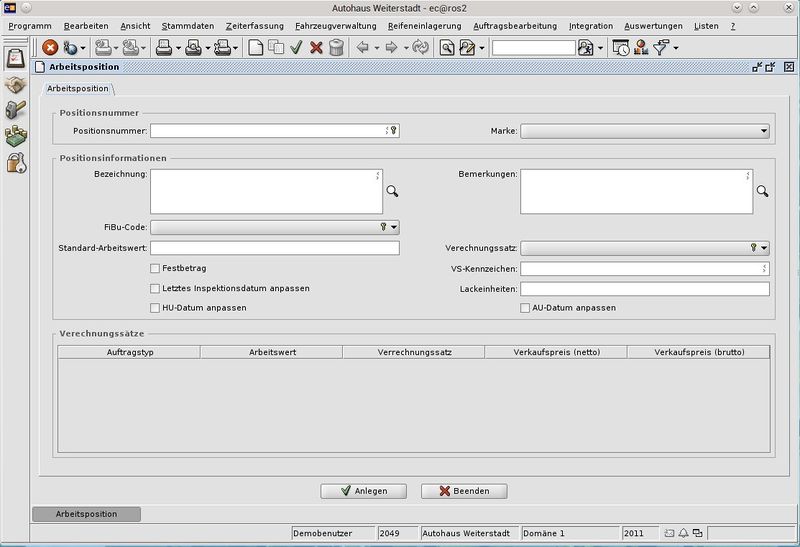
Task: Click the windows icon in status bar
Action: click(x=697, y=533)
